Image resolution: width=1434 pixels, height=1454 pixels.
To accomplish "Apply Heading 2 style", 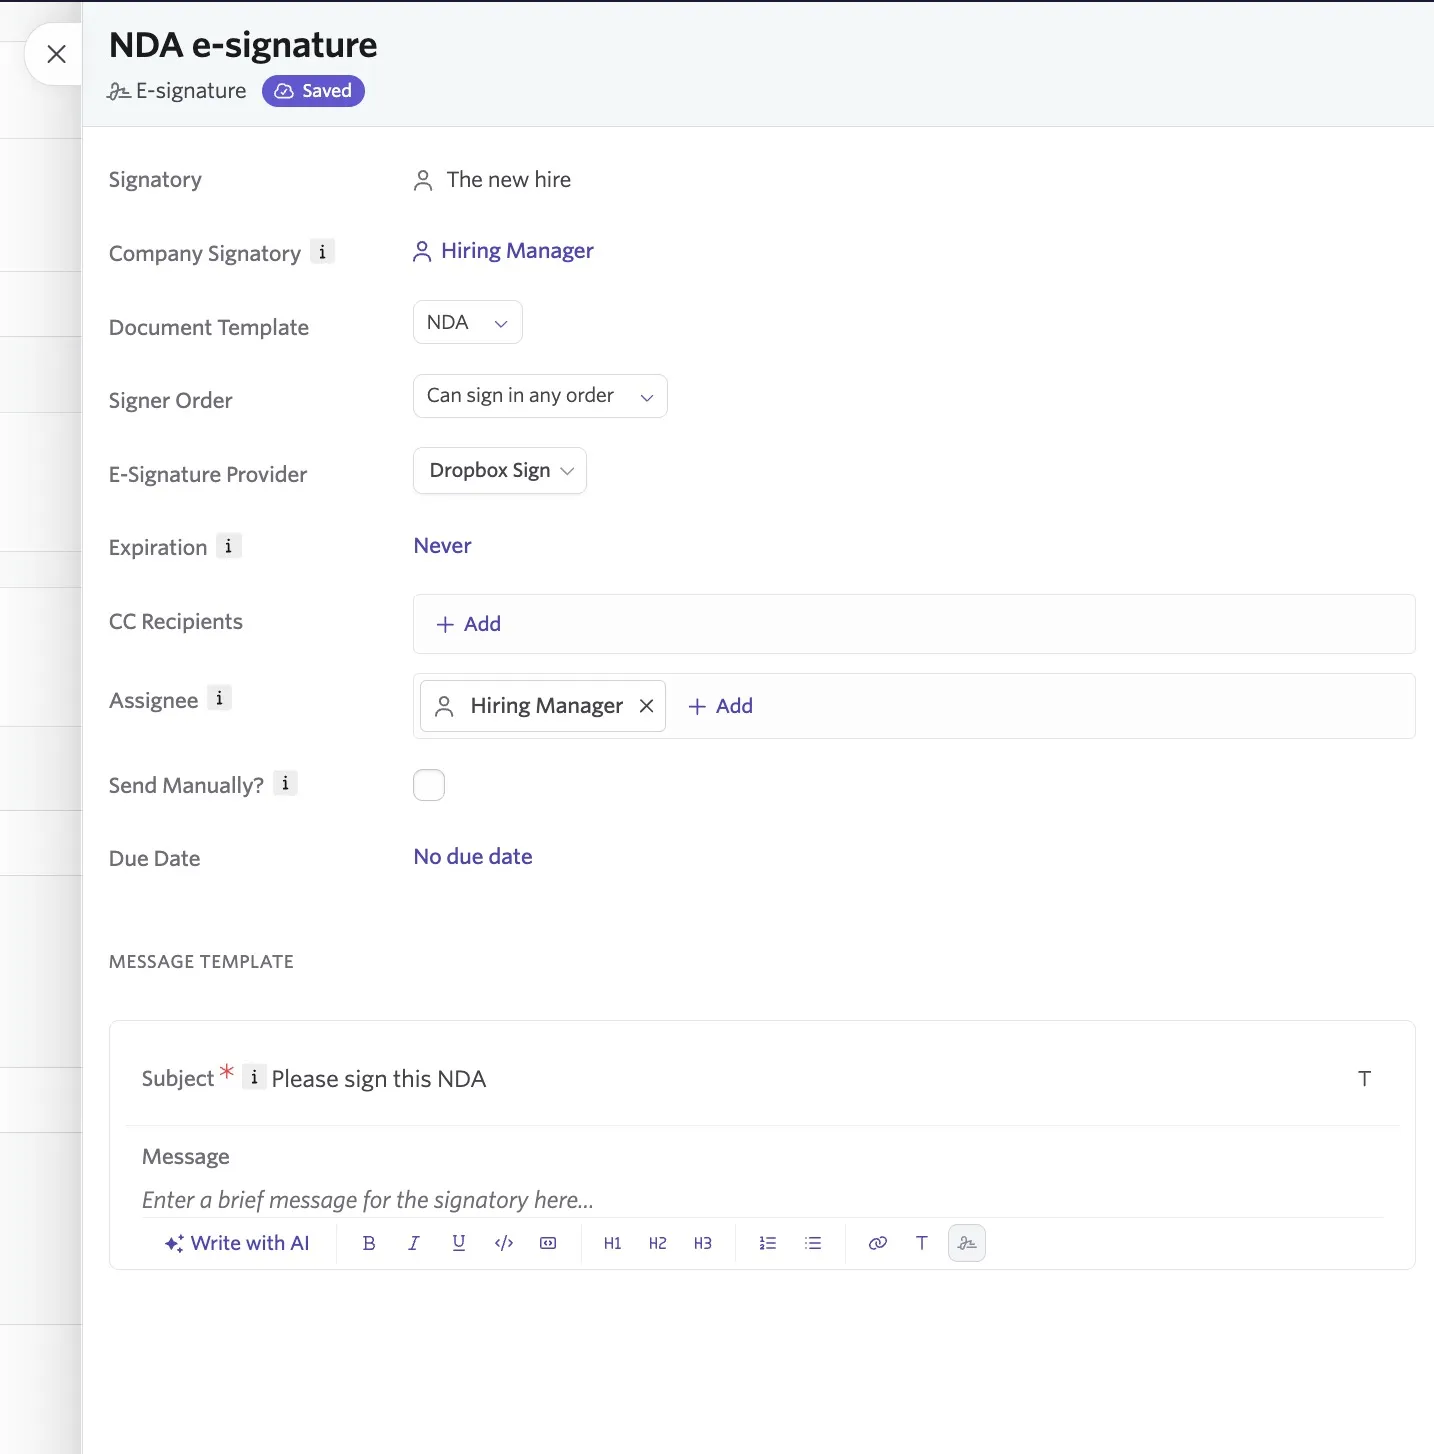I will [658, 1243].
